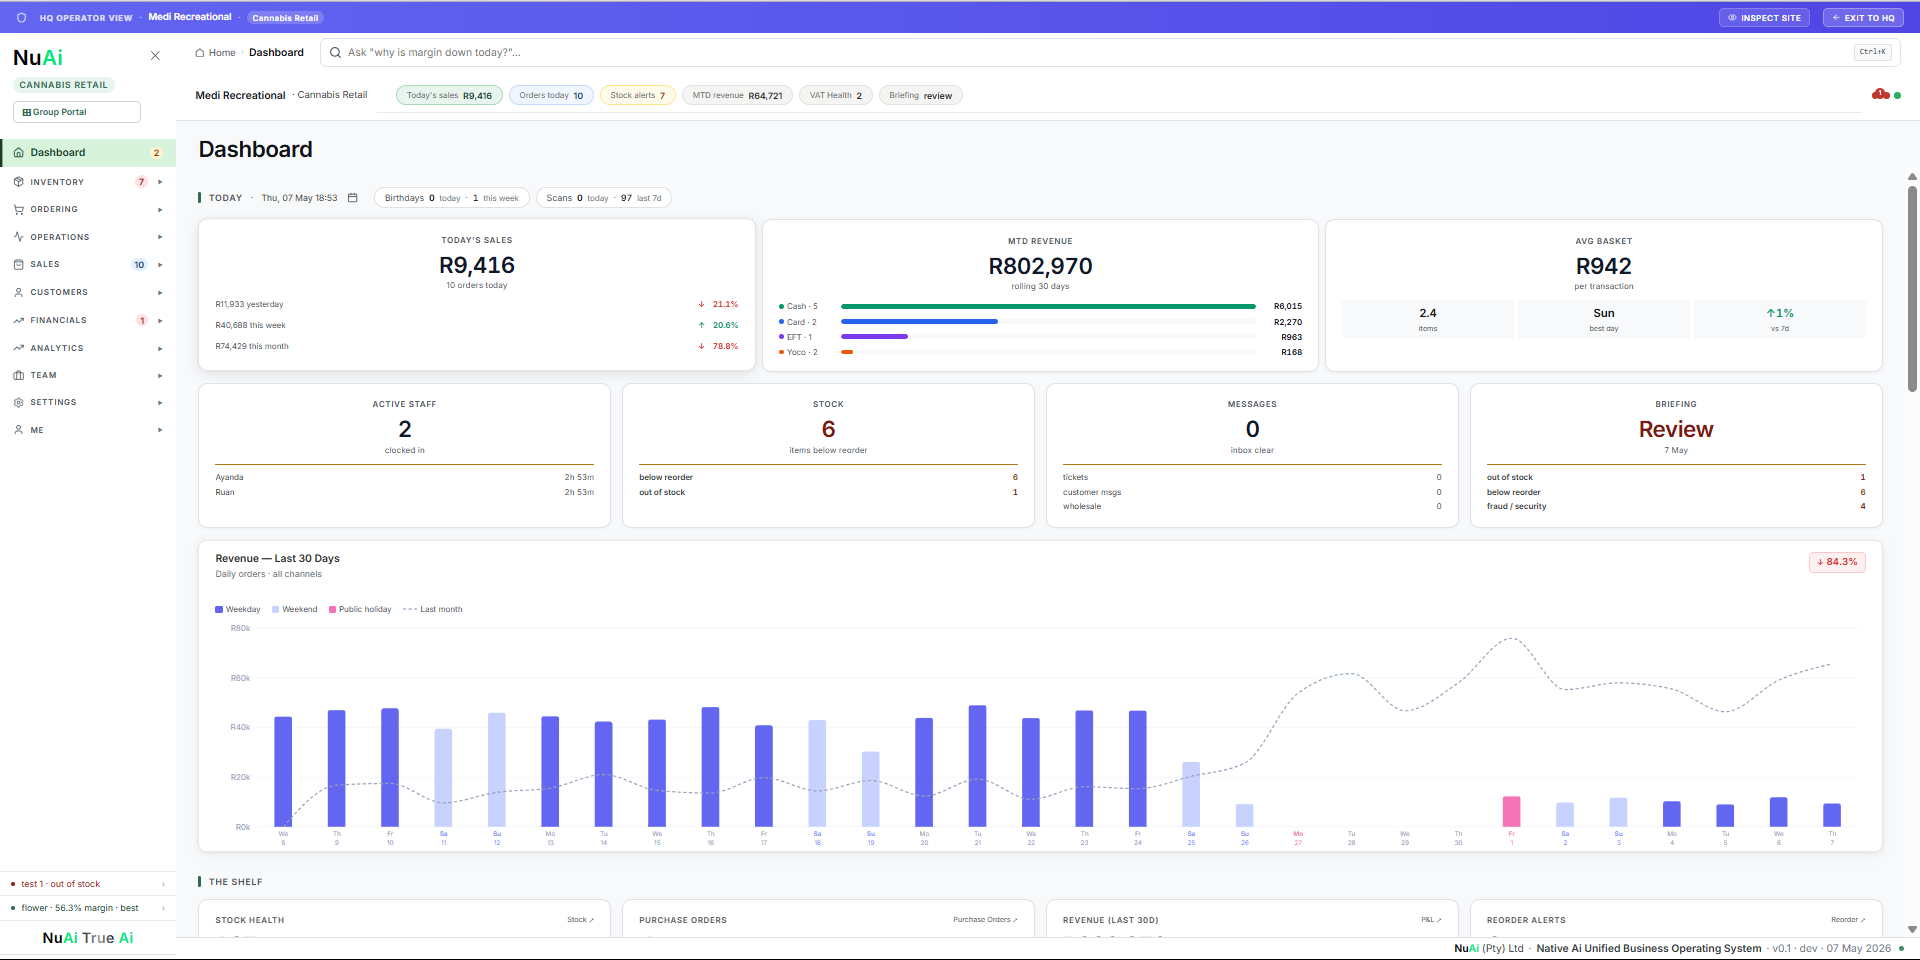1920x960 pixels.
Task: Expand the Team section arrow
Action: coord(160,376)
